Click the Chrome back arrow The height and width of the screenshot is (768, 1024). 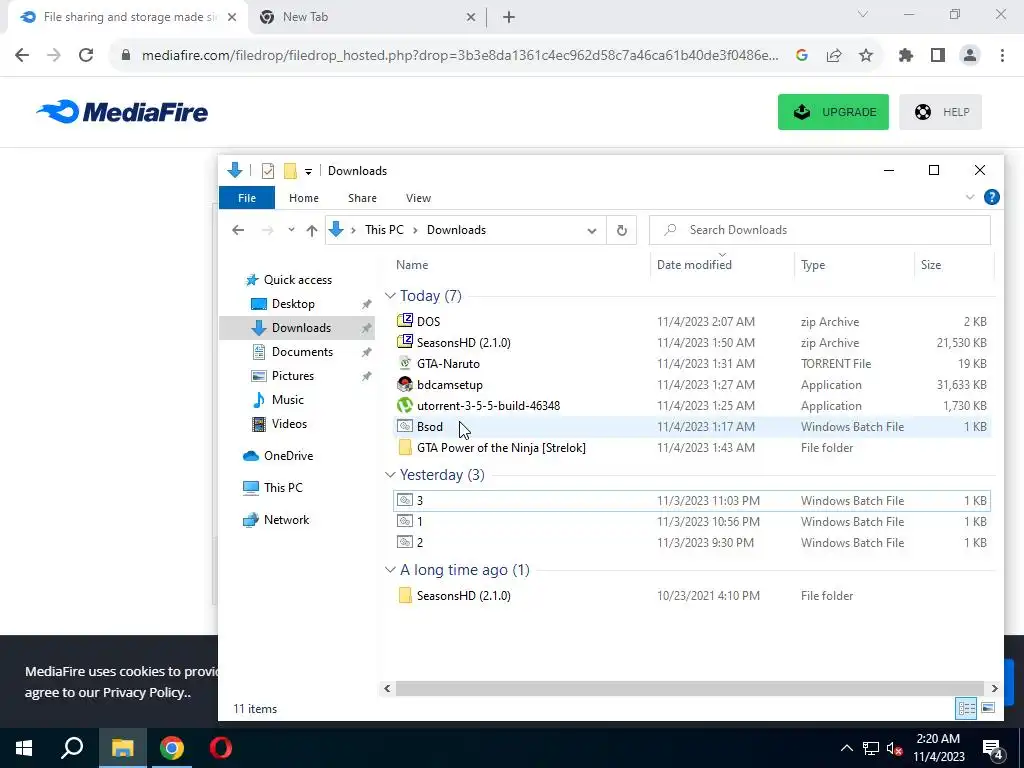[22, 56]
